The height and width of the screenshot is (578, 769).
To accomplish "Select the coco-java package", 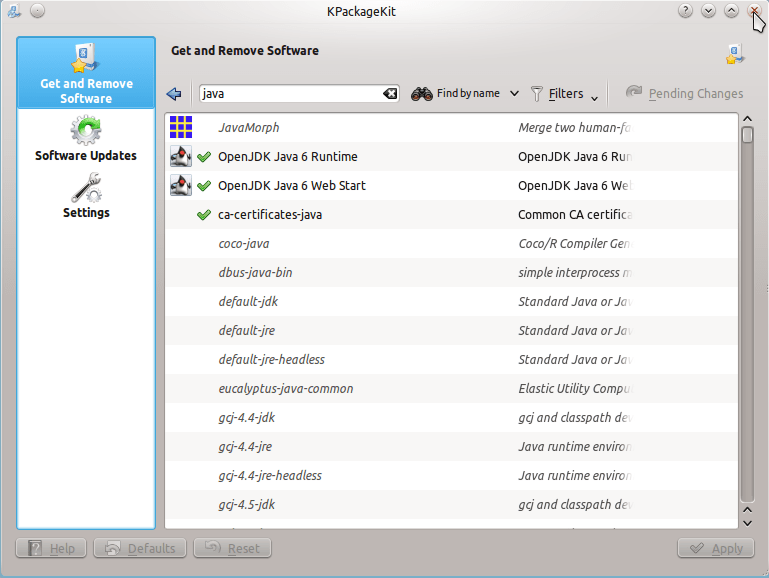I will 451,244.
